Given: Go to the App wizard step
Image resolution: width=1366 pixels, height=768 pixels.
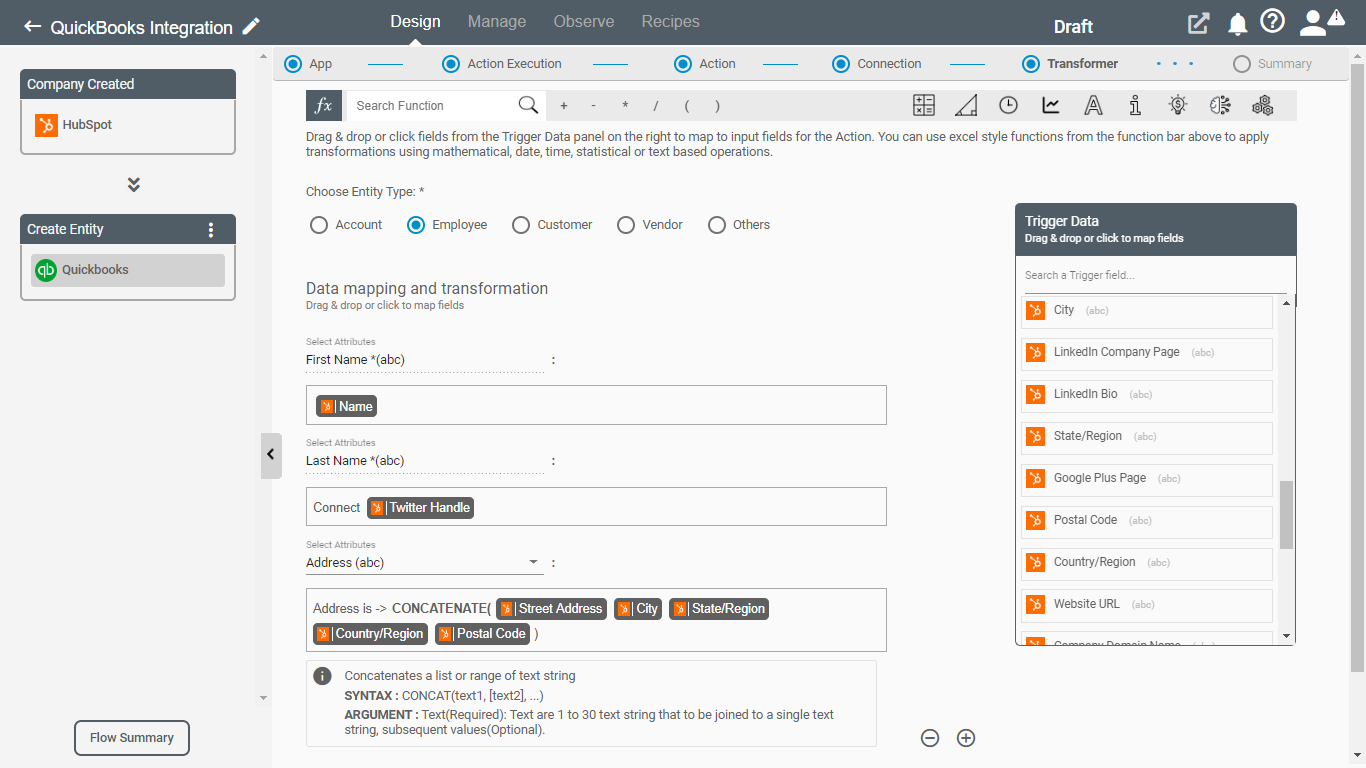Looking at the screenshot, I should (308, 64).
